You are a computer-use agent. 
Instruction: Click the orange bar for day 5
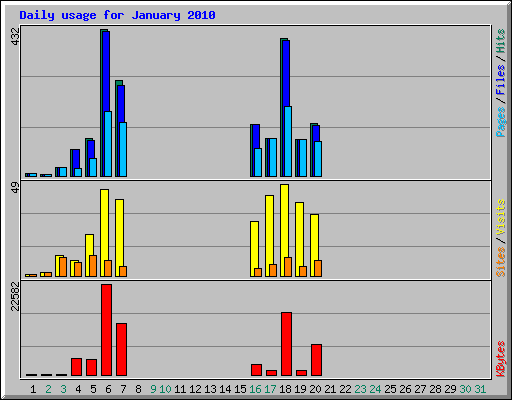click(93, 266)
